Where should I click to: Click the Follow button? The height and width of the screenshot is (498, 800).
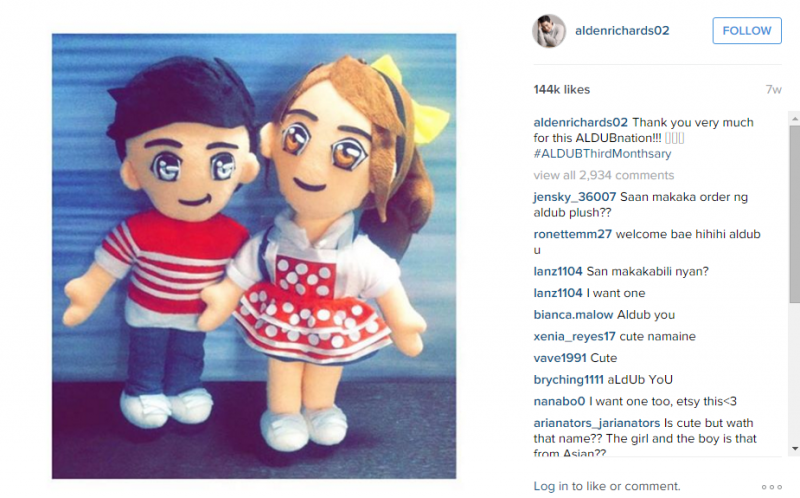[747, 31]
